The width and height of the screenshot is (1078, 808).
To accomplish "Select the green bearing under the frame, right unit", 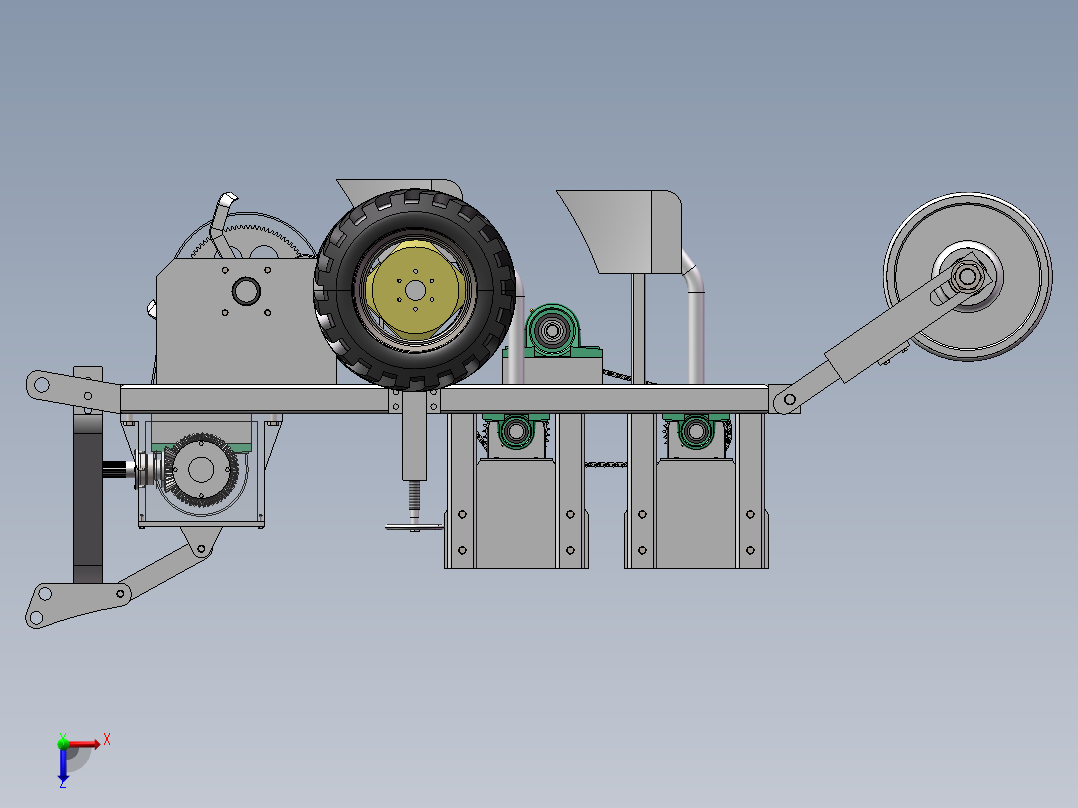I will coord(696,430).
